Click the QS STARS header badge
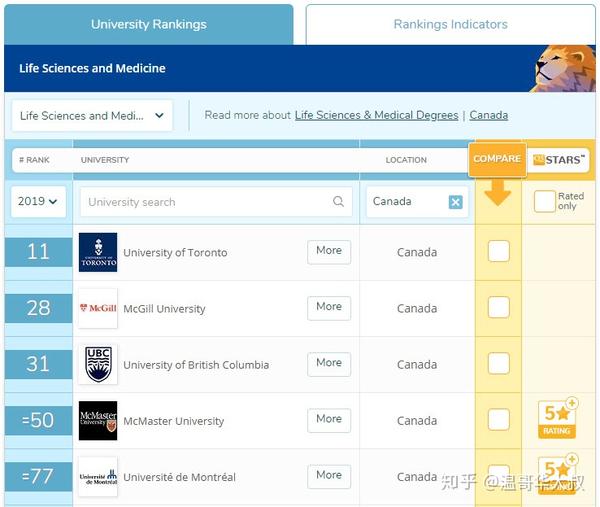Image resolution: width=600 pixels, height=507 pixels. pos(559,160)
